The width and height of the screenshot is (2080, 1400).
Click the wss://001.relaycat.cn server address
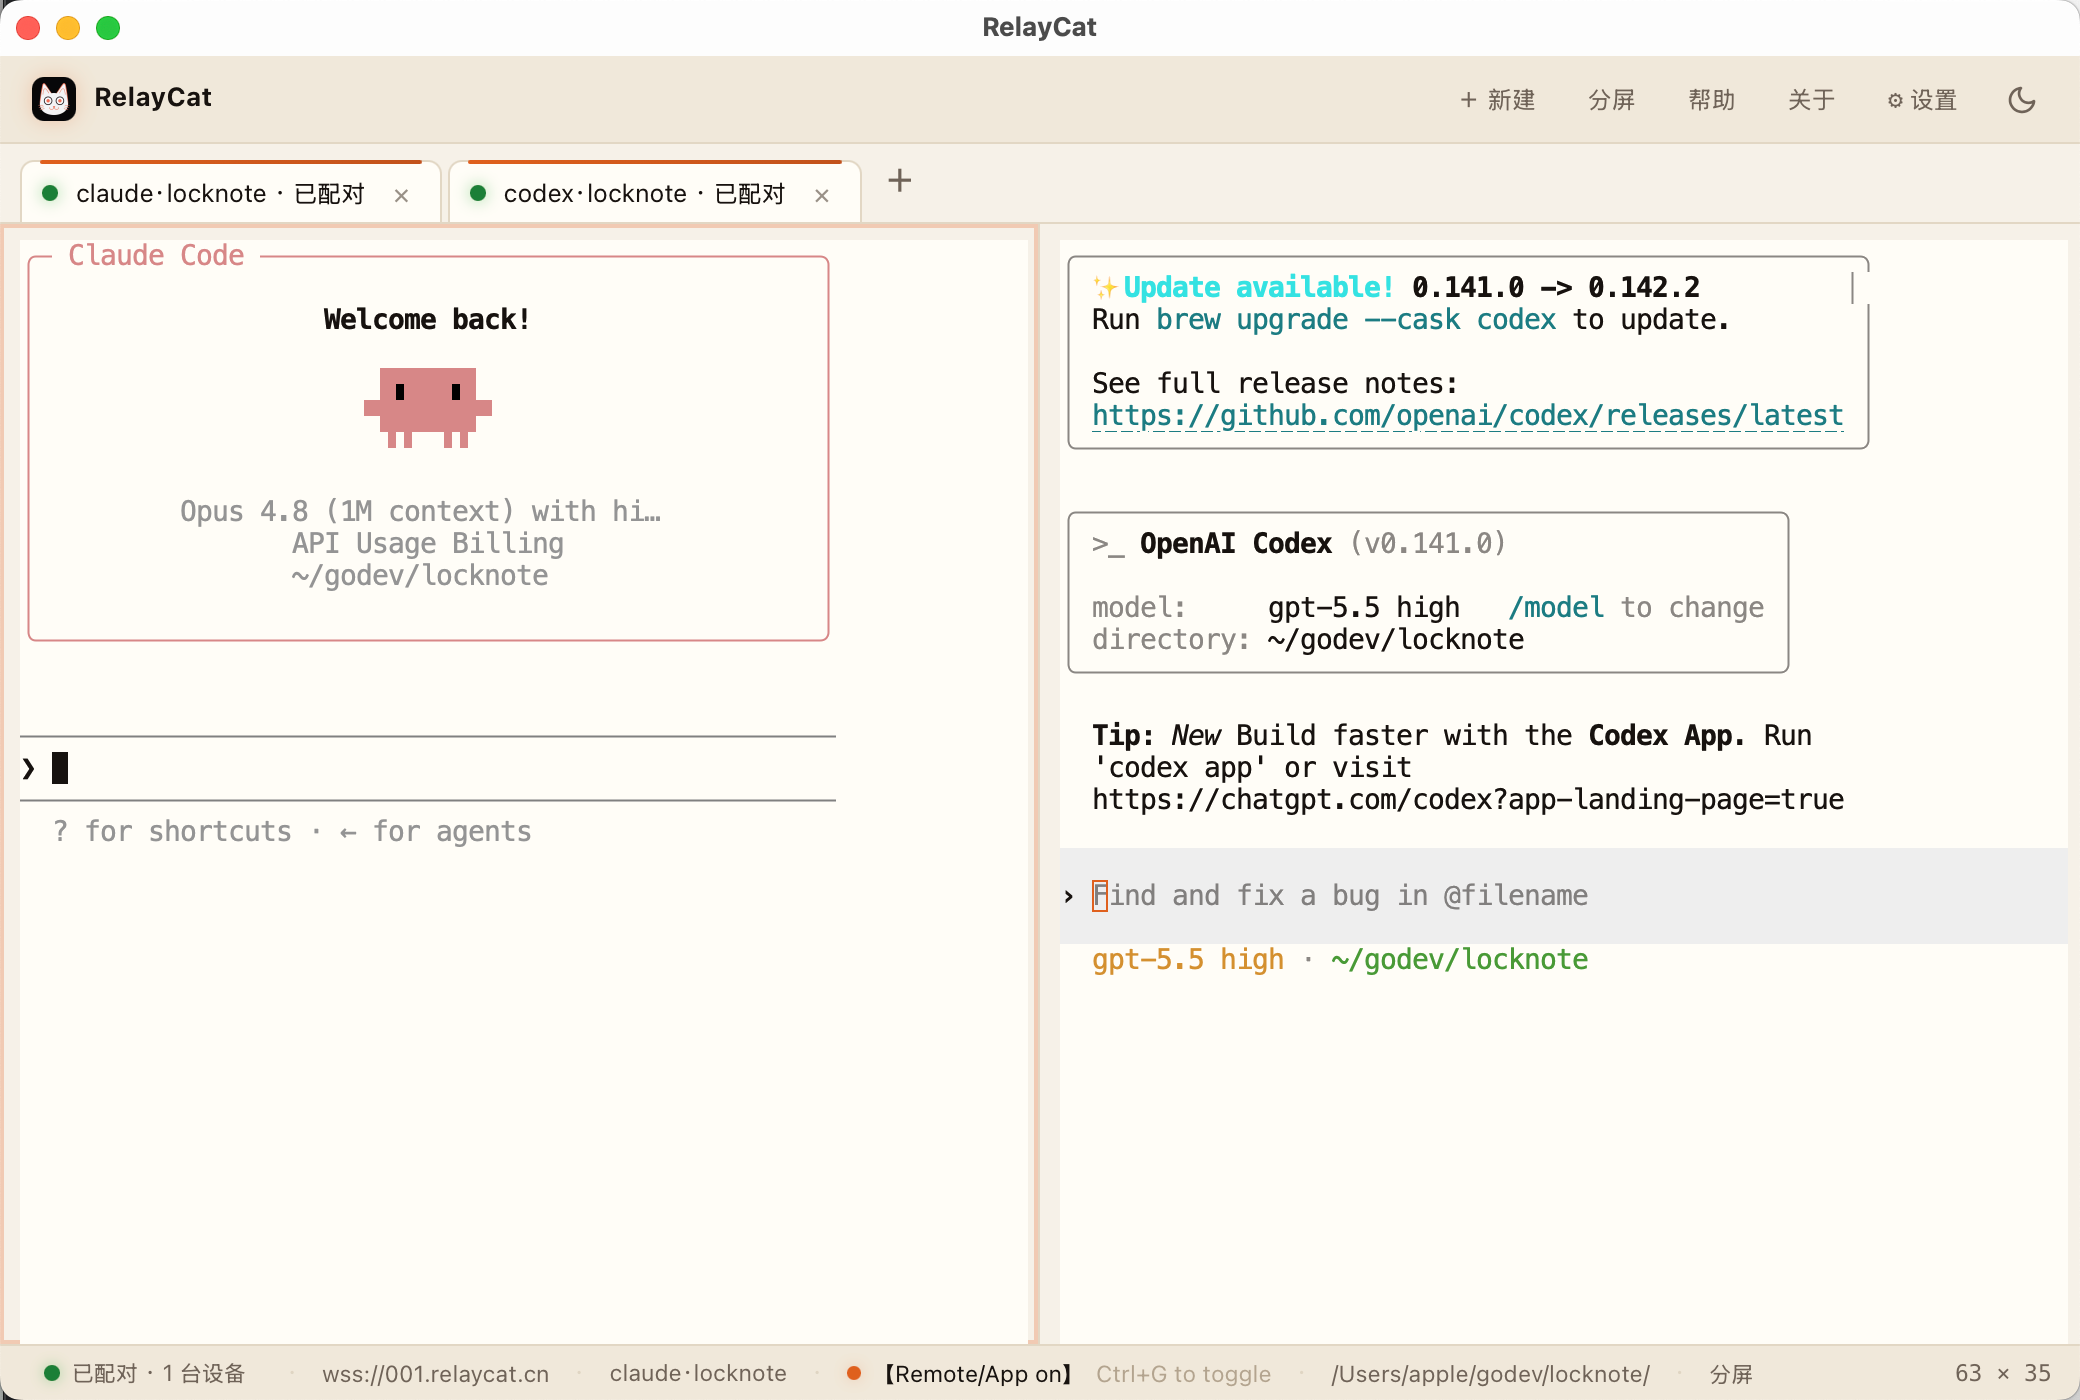(435, 1373)
